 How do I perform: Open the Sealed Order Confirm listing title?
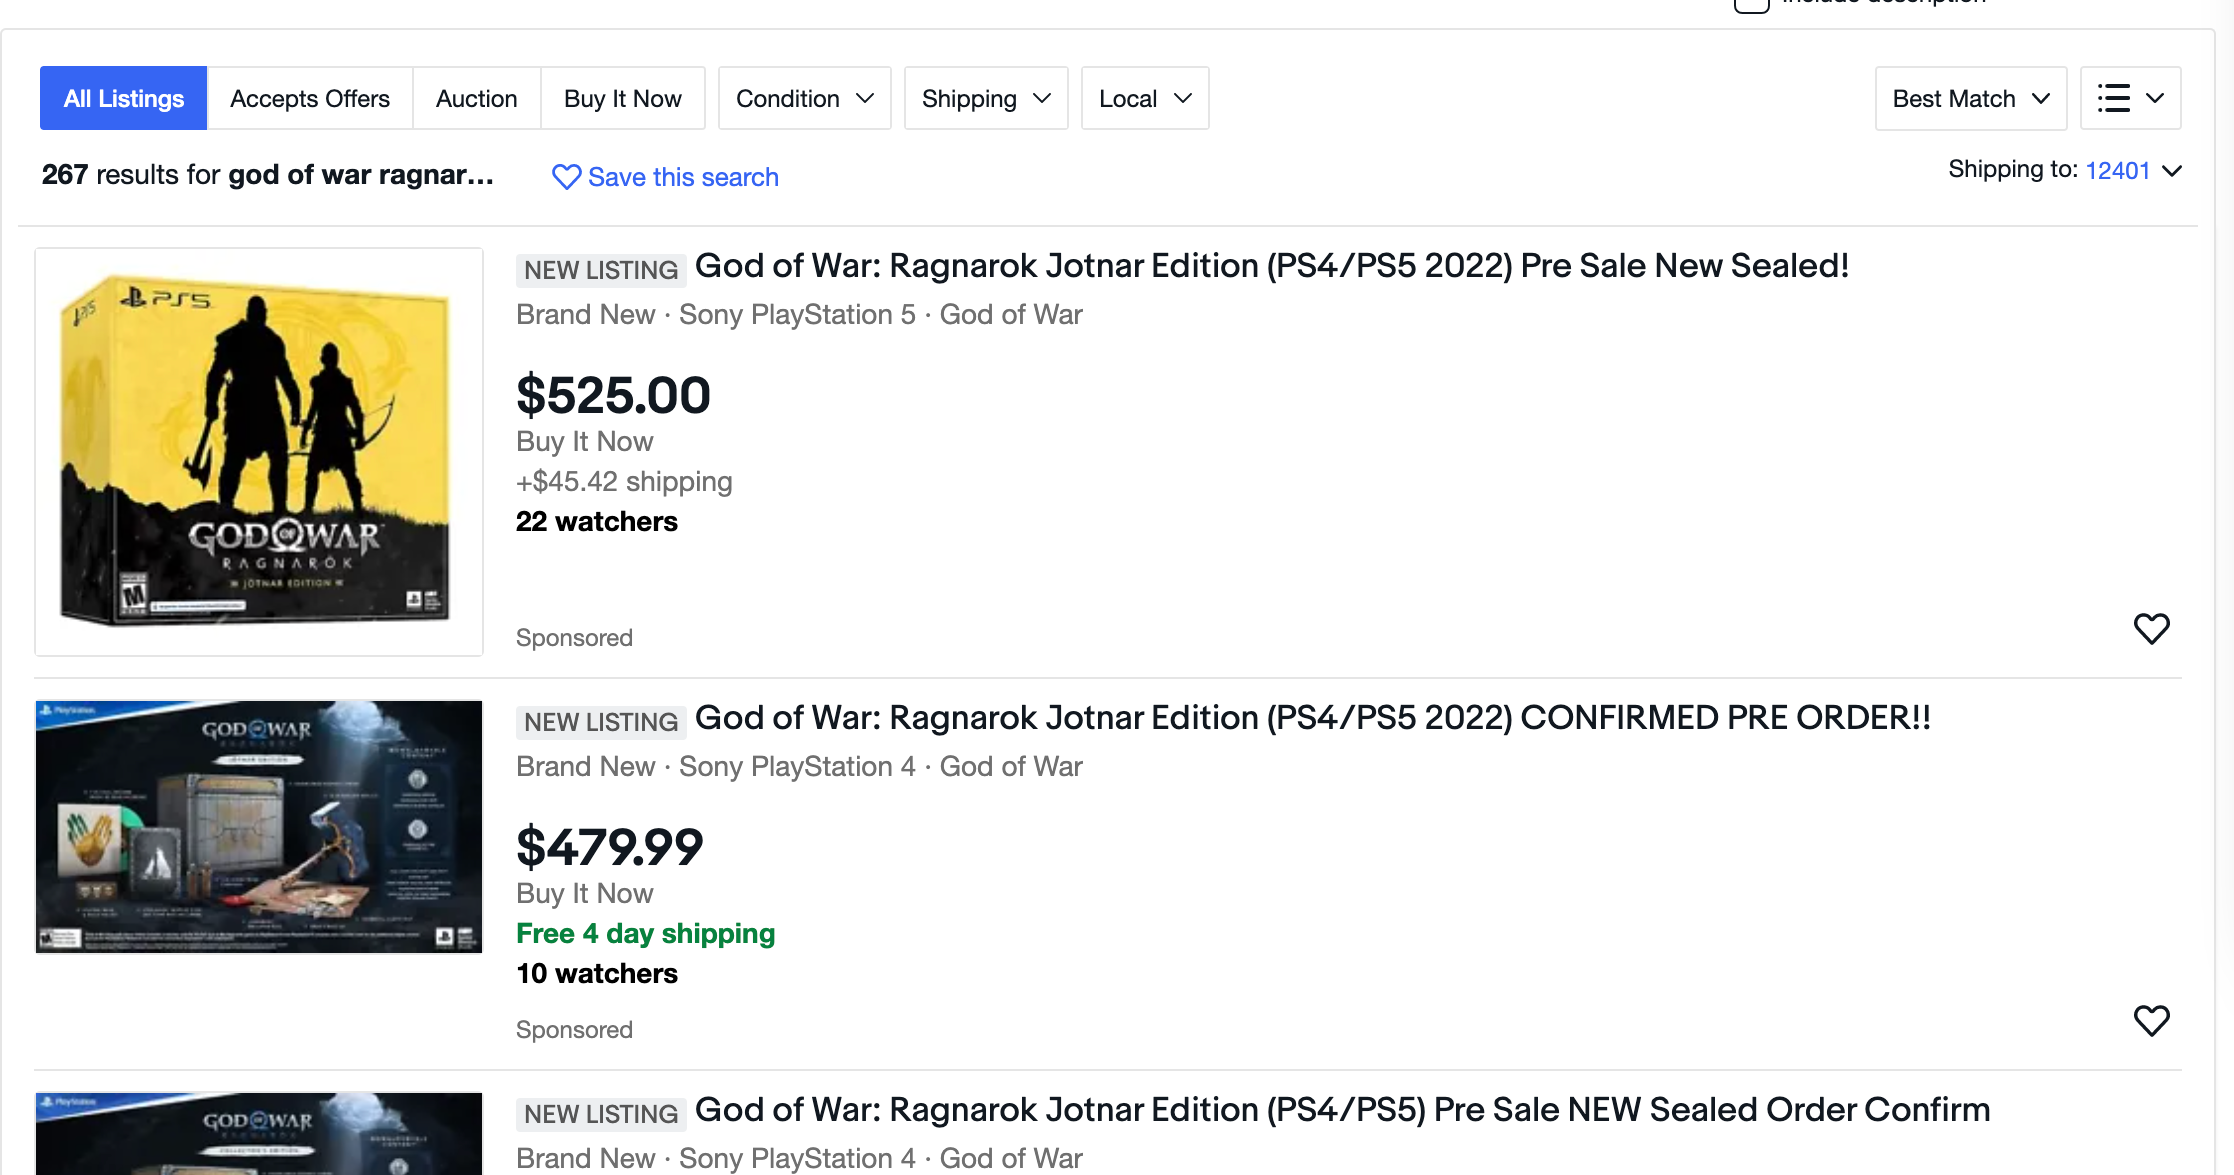point(1342,1110)
